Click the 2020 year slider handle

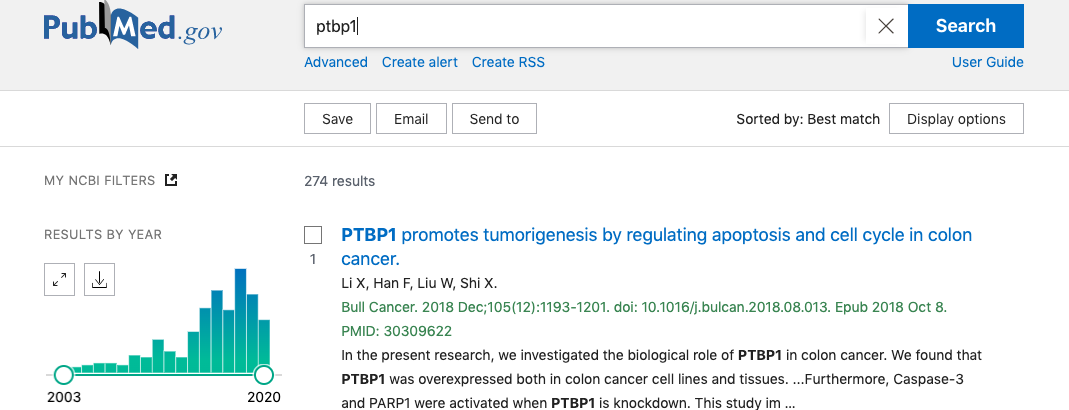click(264, 375)
